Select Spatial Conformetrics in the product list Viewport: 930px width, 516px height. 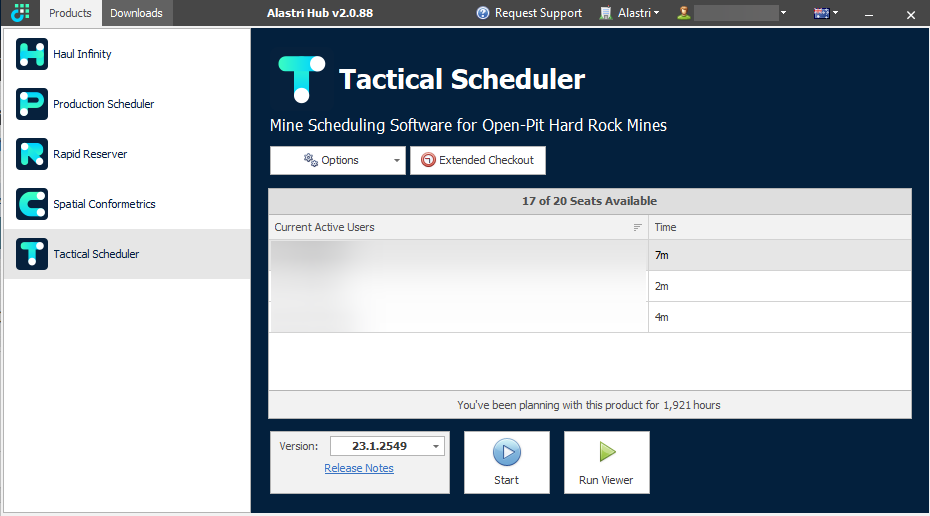pos(127,204)
